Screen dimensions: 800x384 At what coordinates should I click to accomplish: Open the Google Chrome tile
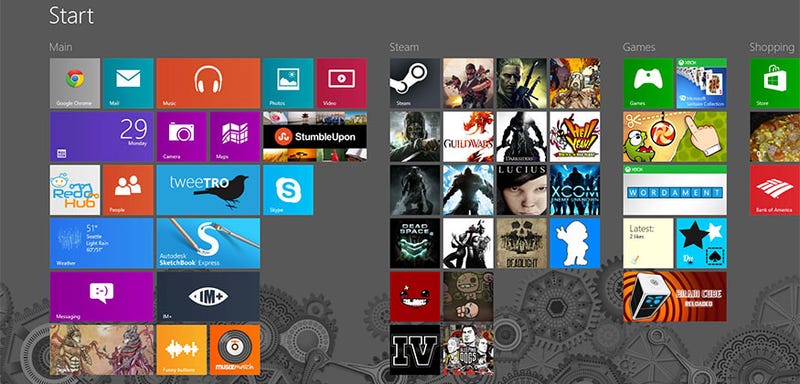click(75, 83)
